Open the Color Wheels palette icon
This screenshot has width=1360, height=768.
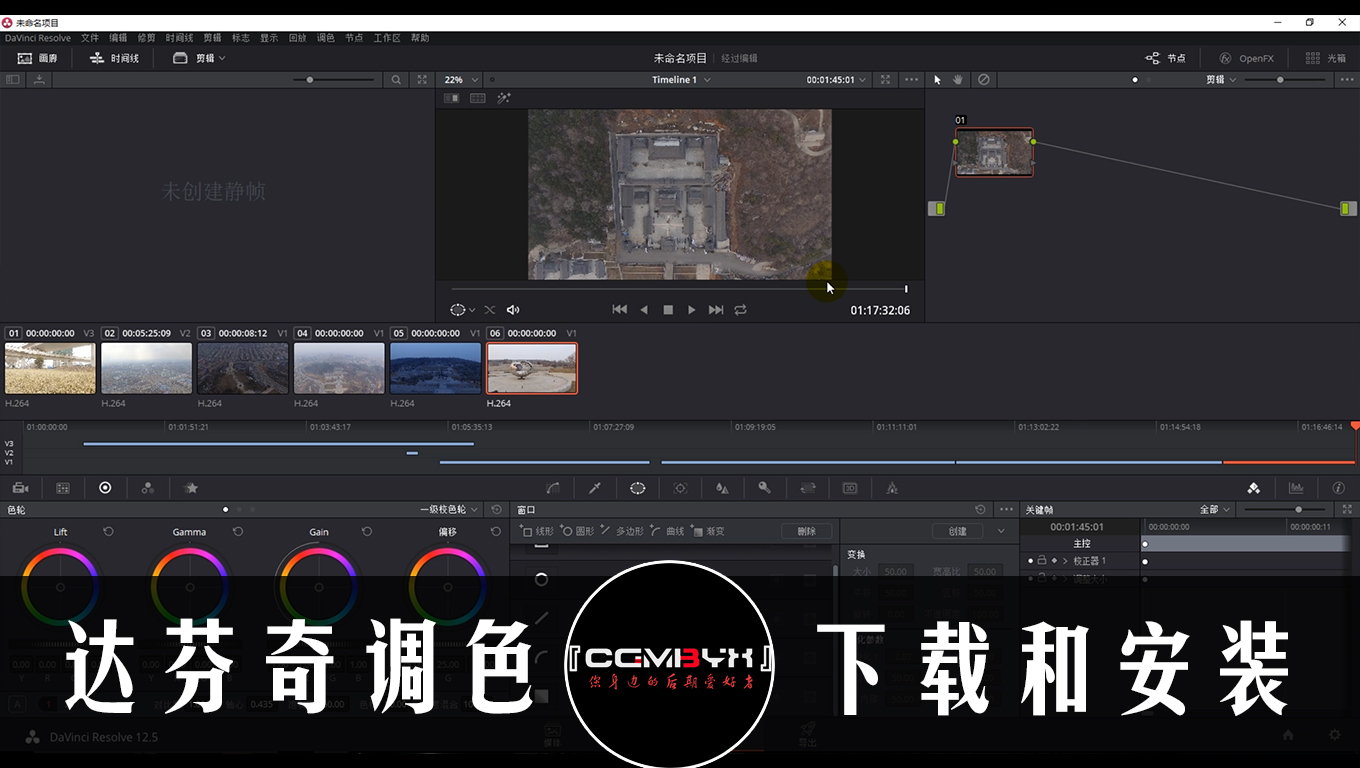(105, 488)
